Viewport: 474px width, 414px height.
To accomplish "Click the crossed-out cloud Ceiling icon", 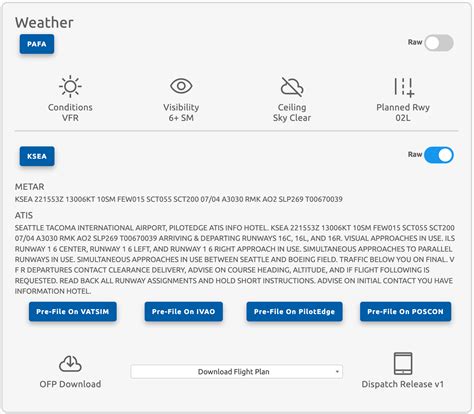I will point(292,87).
